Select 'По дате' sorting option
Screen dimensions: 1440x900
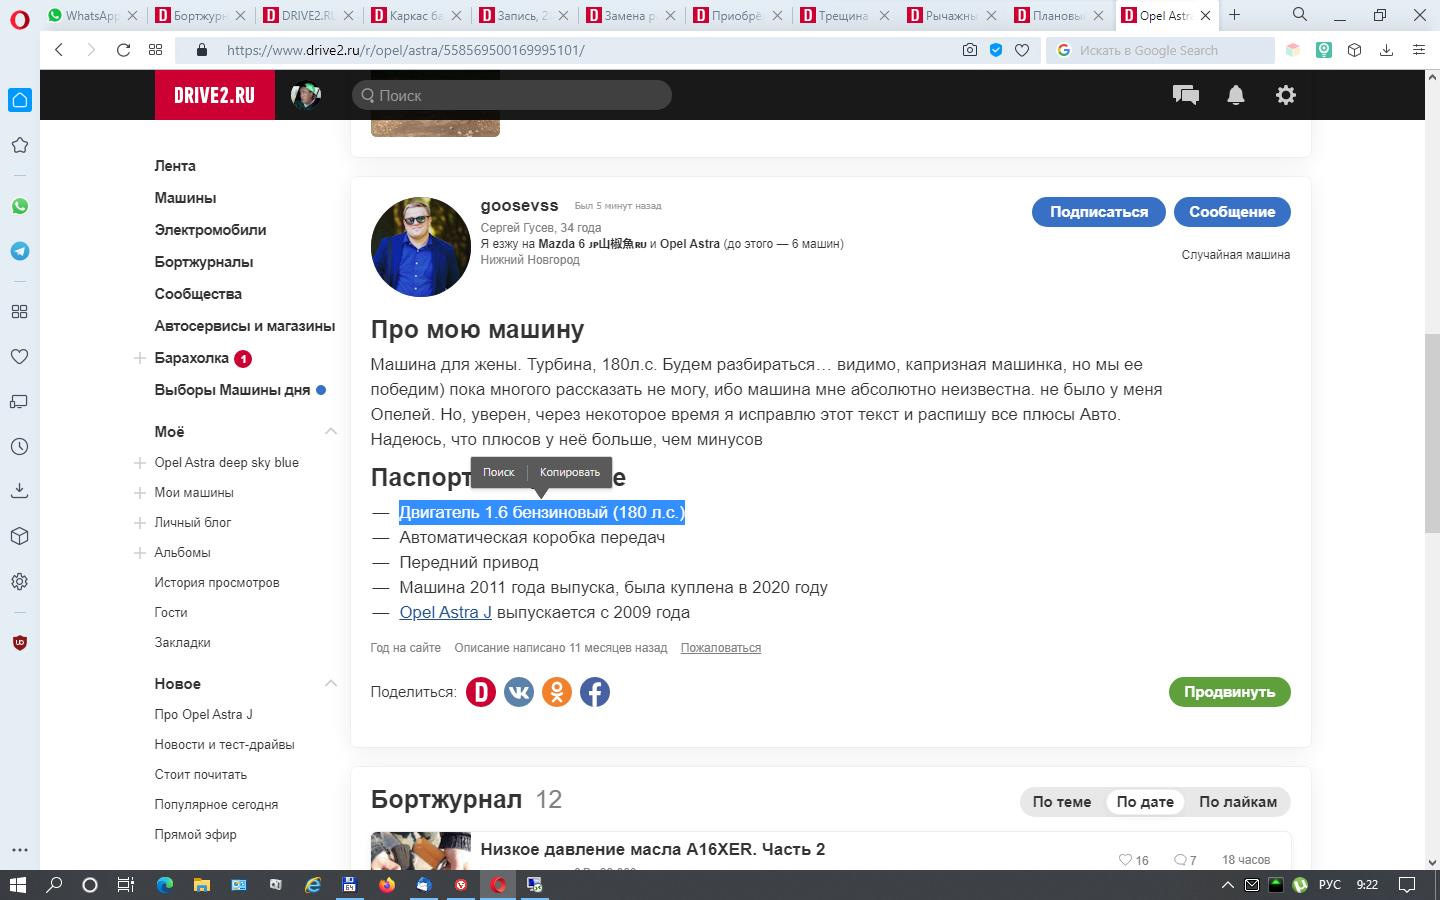click(x=1145, y=802)
